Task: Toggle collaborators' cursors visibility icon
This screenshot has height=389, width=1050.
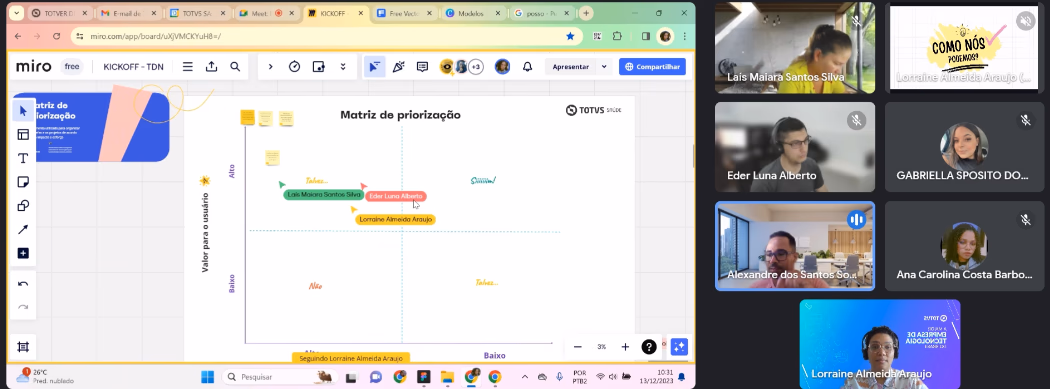Action: pos(374,67)
